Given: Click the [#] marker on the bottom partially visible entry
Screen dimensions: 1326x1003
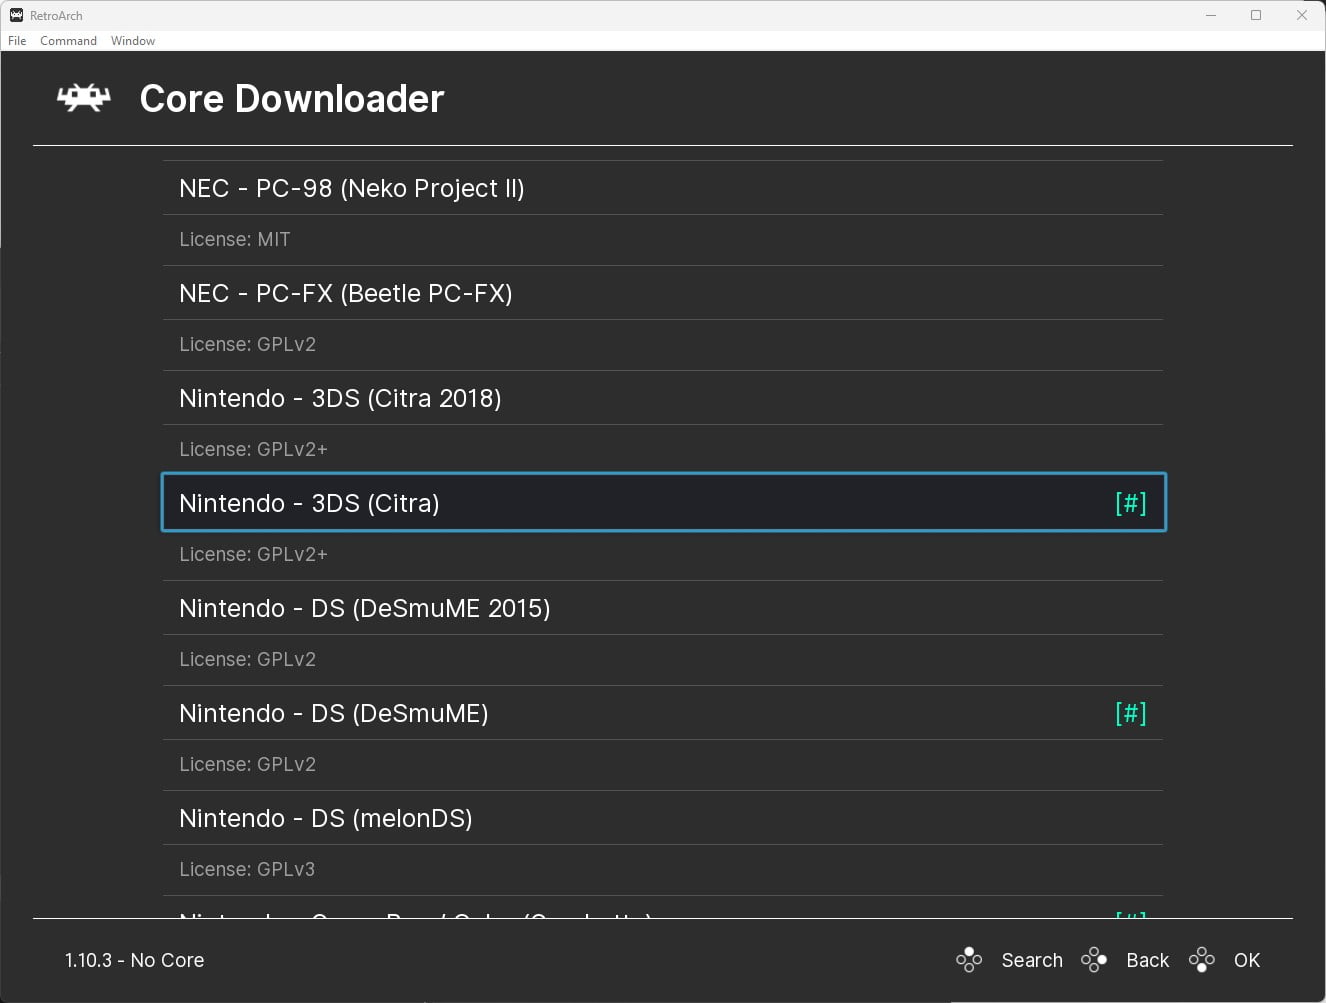Looking at the screenshot, I should point(1131,916).
